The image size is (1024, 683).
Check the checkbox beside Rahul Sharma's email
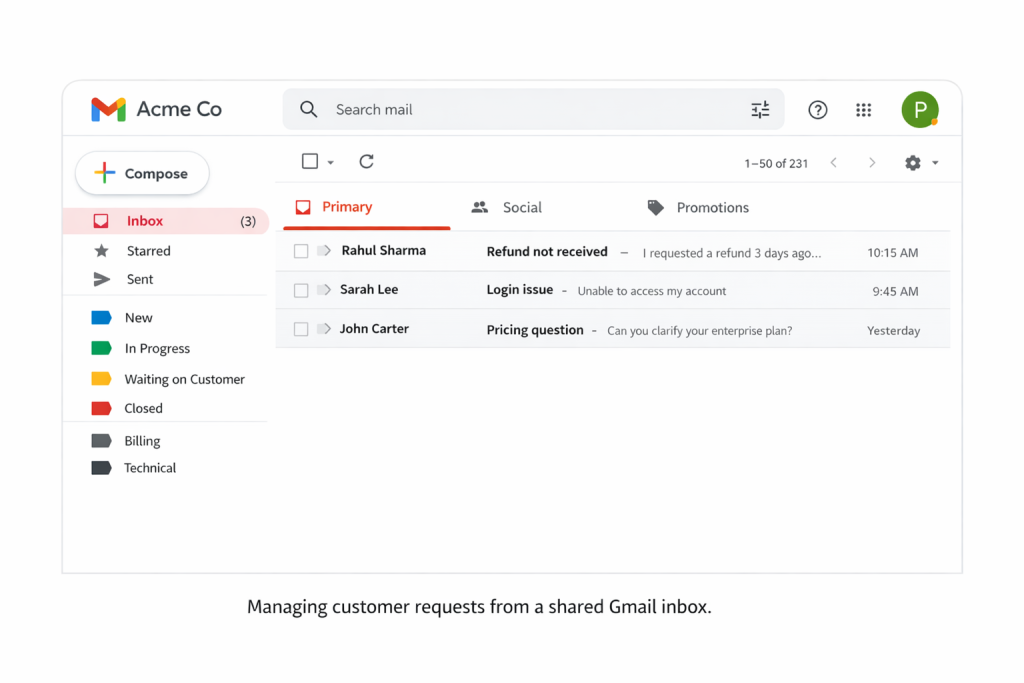[301, 251]
